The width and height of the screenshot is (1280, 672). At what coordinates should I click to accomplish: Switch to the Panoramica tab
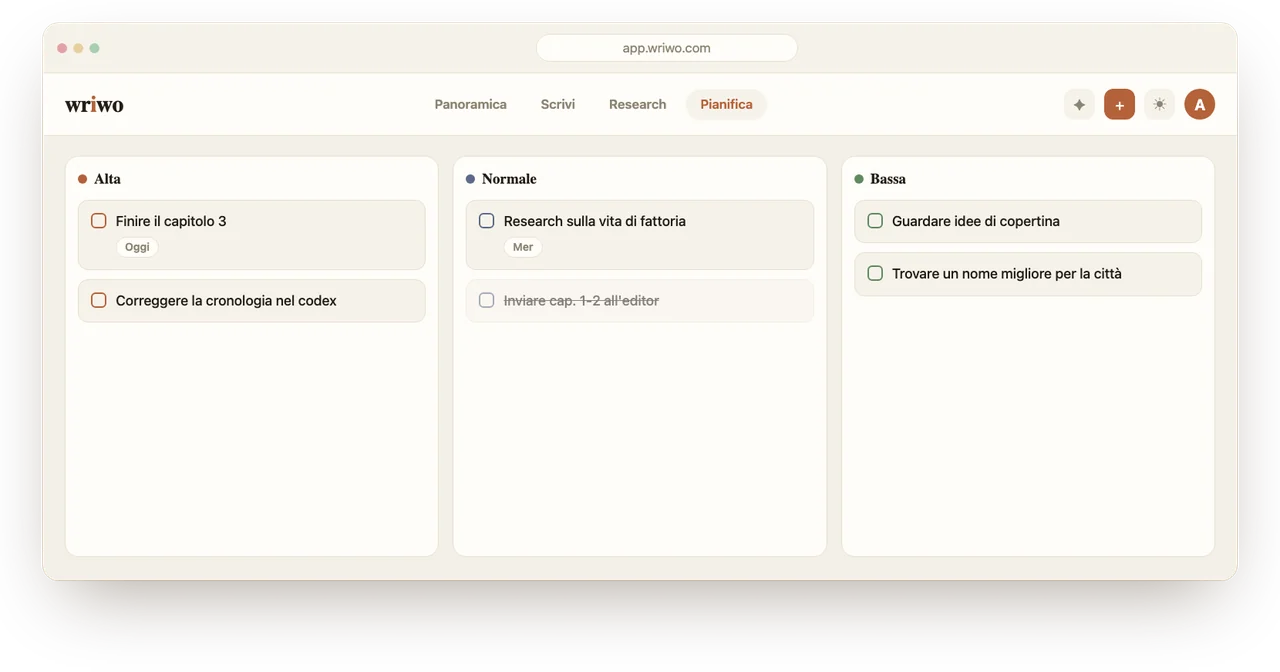point(471,104)
